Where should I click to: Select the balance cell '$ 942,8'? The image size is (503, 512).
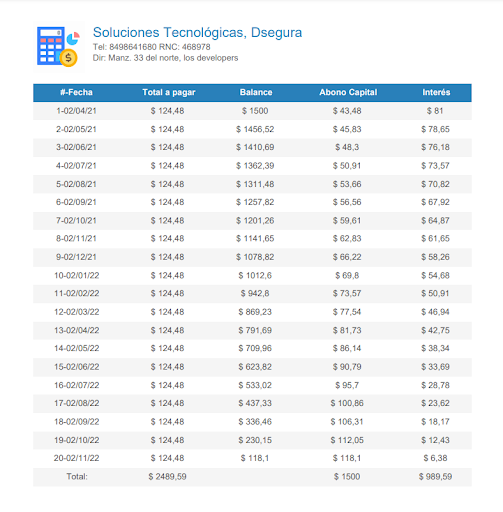[255, 294]
